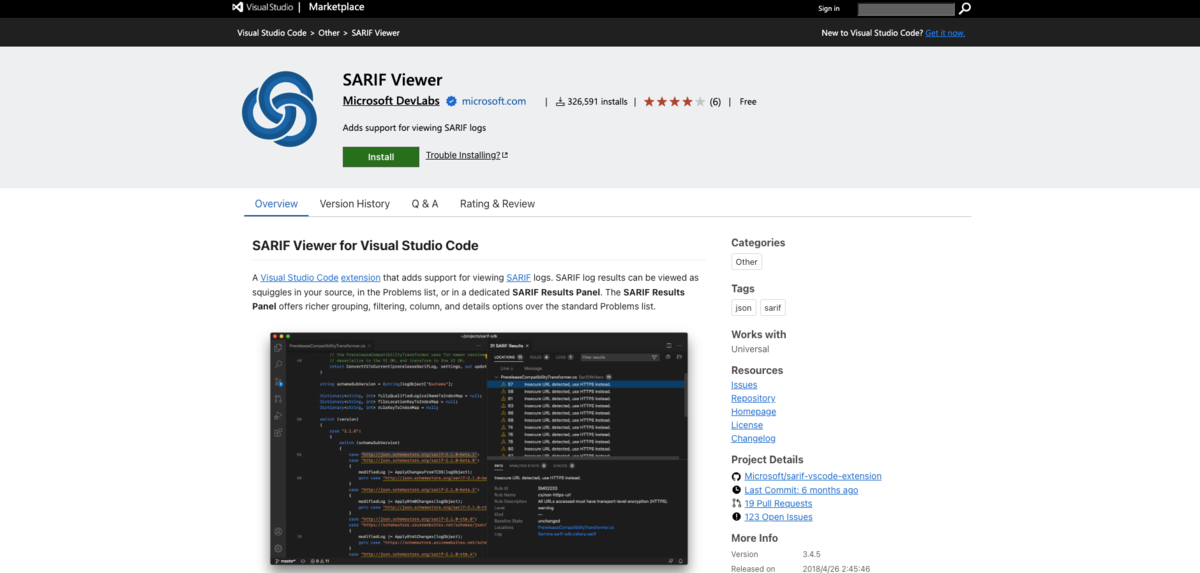Viewport: 1200px width, 573px height.
Task: Open Microsoft DevLabs publisher page
Action: coord(392,101)
